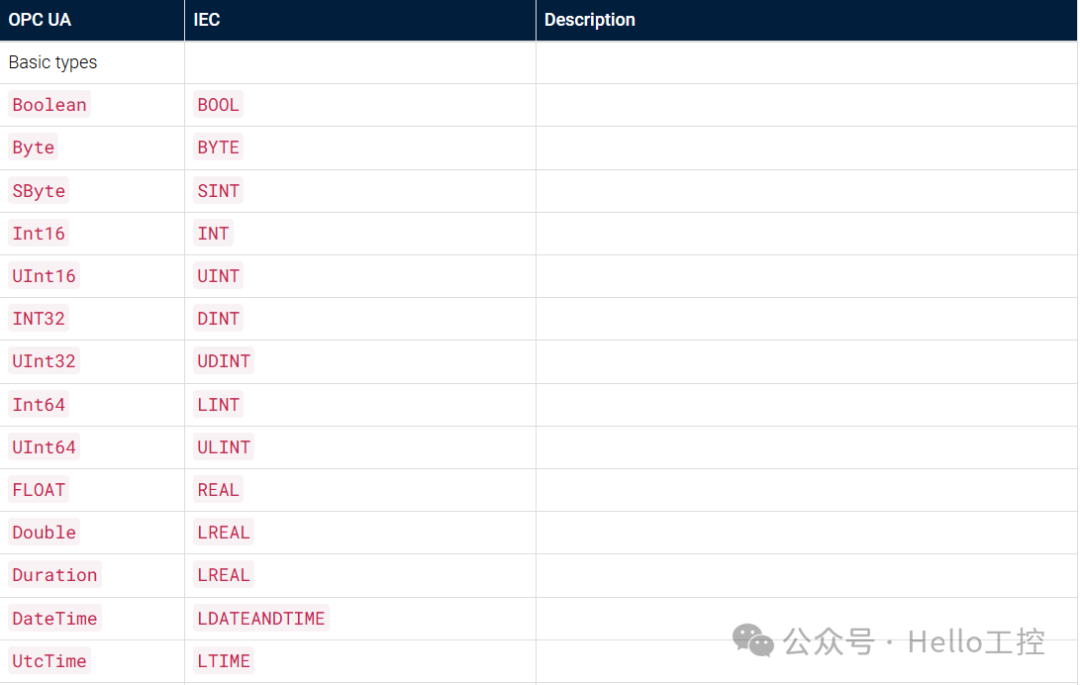
Task: Click the BOOL type tag
Action: [x=218, y=105]
